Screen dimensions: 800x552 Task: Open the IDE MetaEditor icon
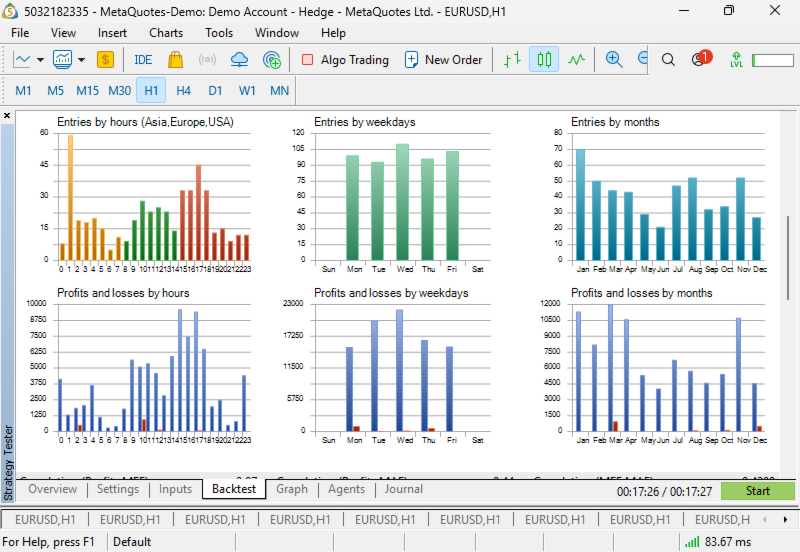(x=143, y=60)
